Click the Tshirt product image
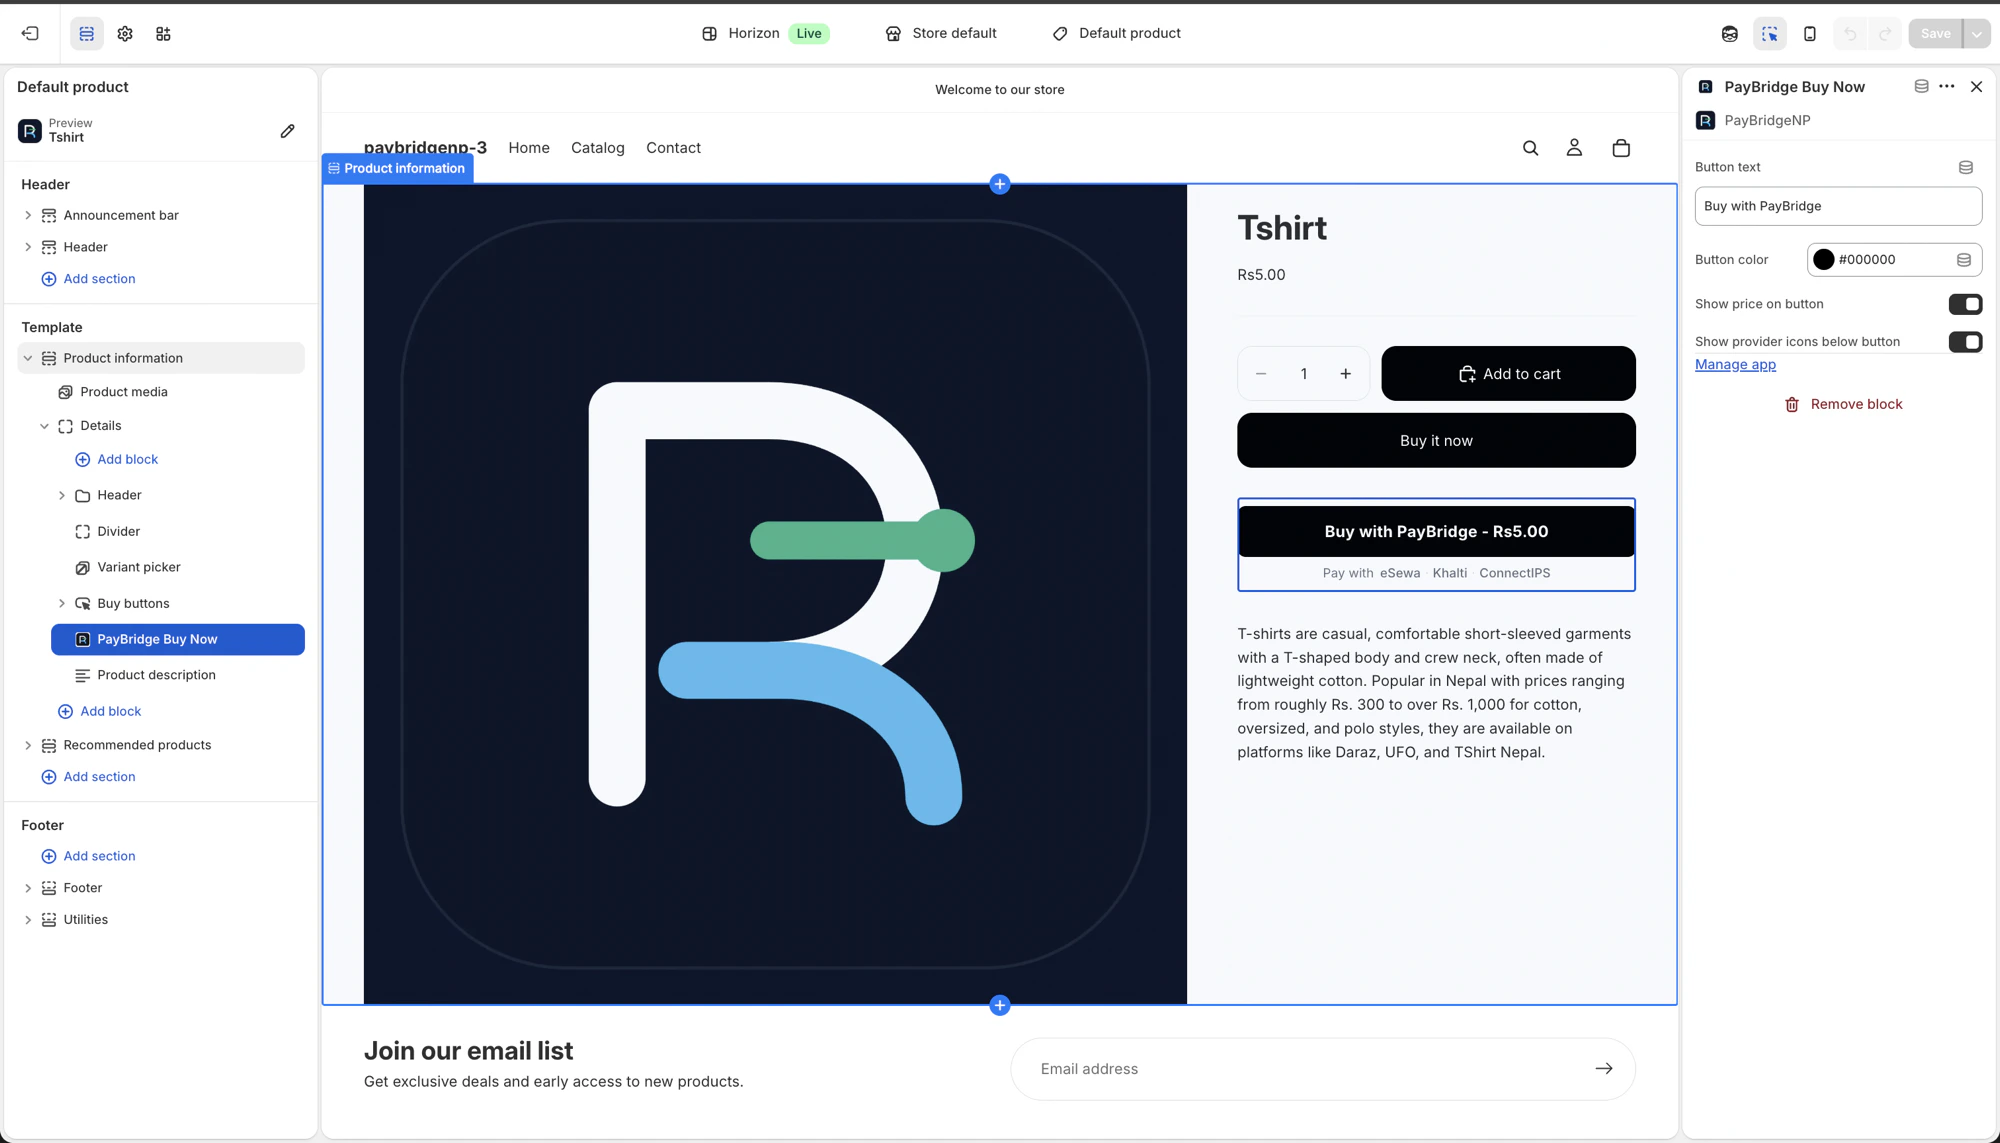This screenshot has height=1143, width=2000. tap(775, 594)
